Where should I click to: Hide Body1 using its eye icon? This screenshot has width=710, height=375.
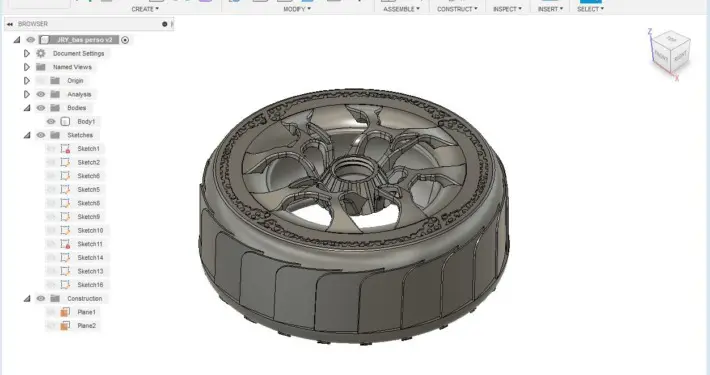(51, 121)
